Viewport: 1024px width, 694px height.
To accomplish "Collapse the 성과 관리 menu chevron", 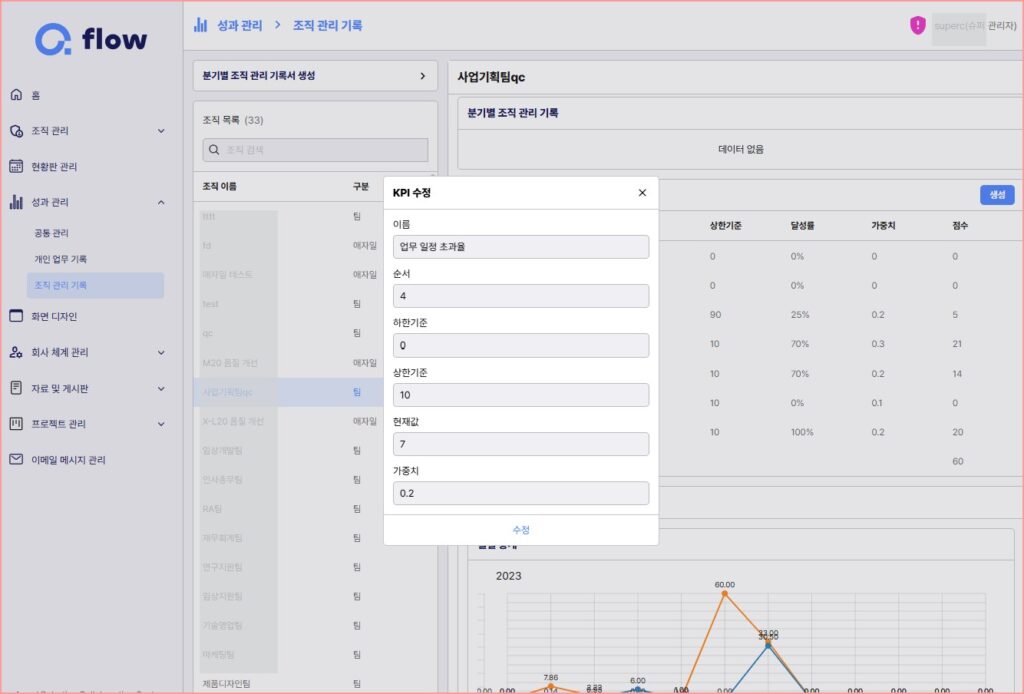I will (x=161, y=202).
